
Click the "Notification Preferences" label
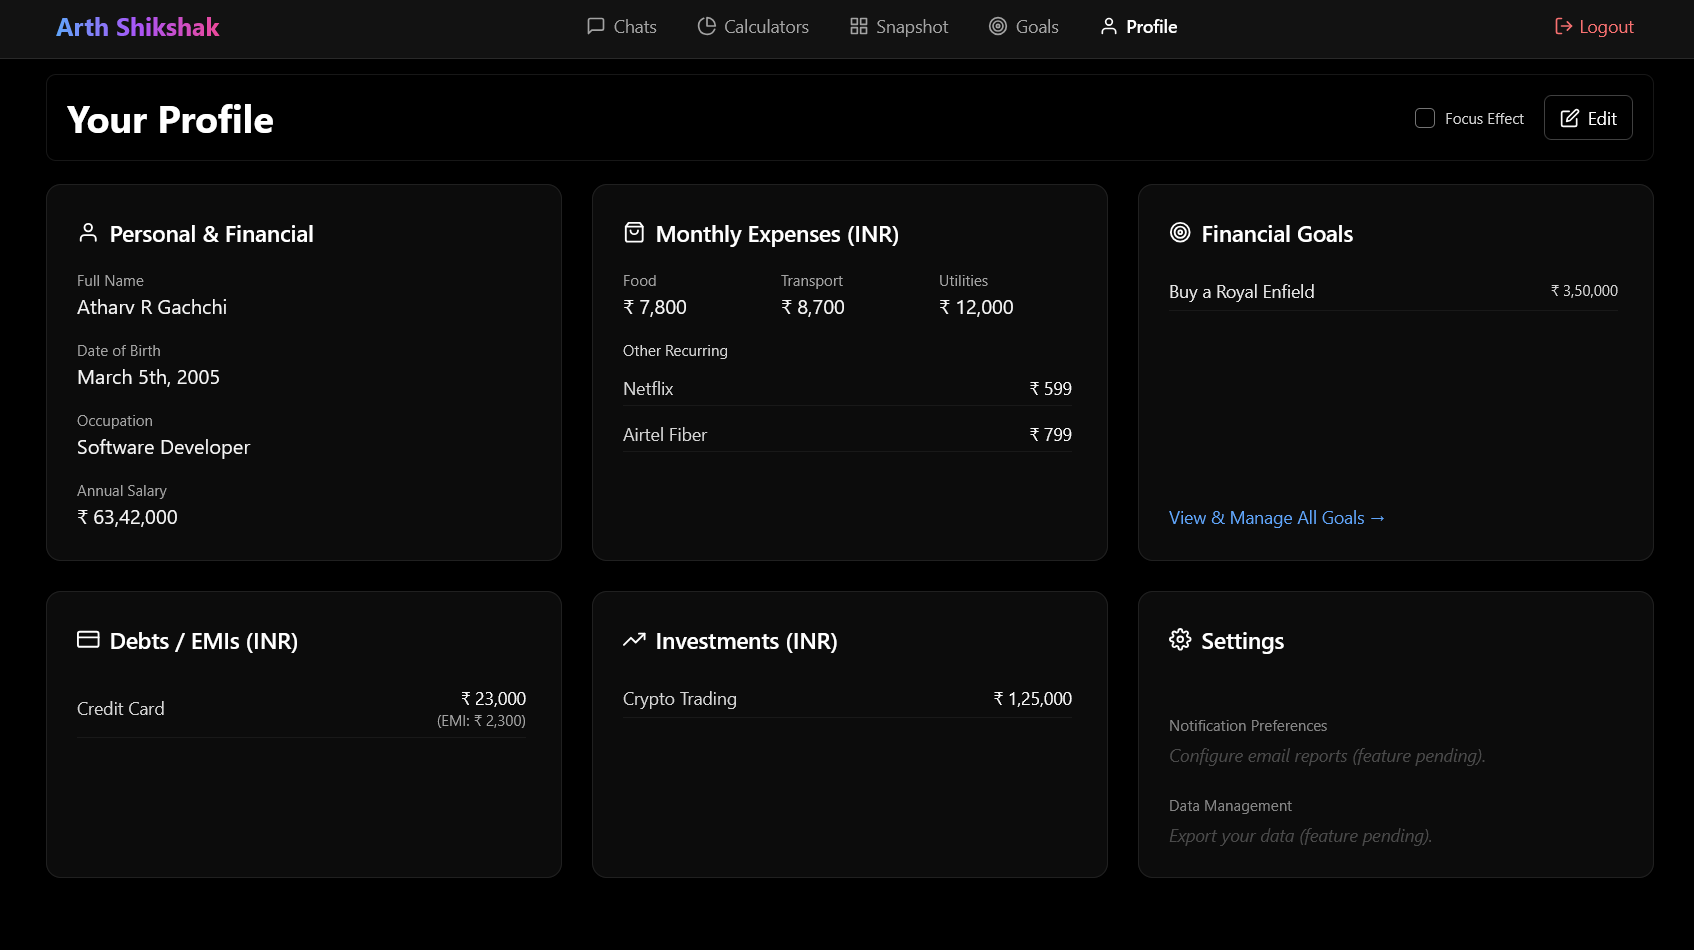[1248, 726]
